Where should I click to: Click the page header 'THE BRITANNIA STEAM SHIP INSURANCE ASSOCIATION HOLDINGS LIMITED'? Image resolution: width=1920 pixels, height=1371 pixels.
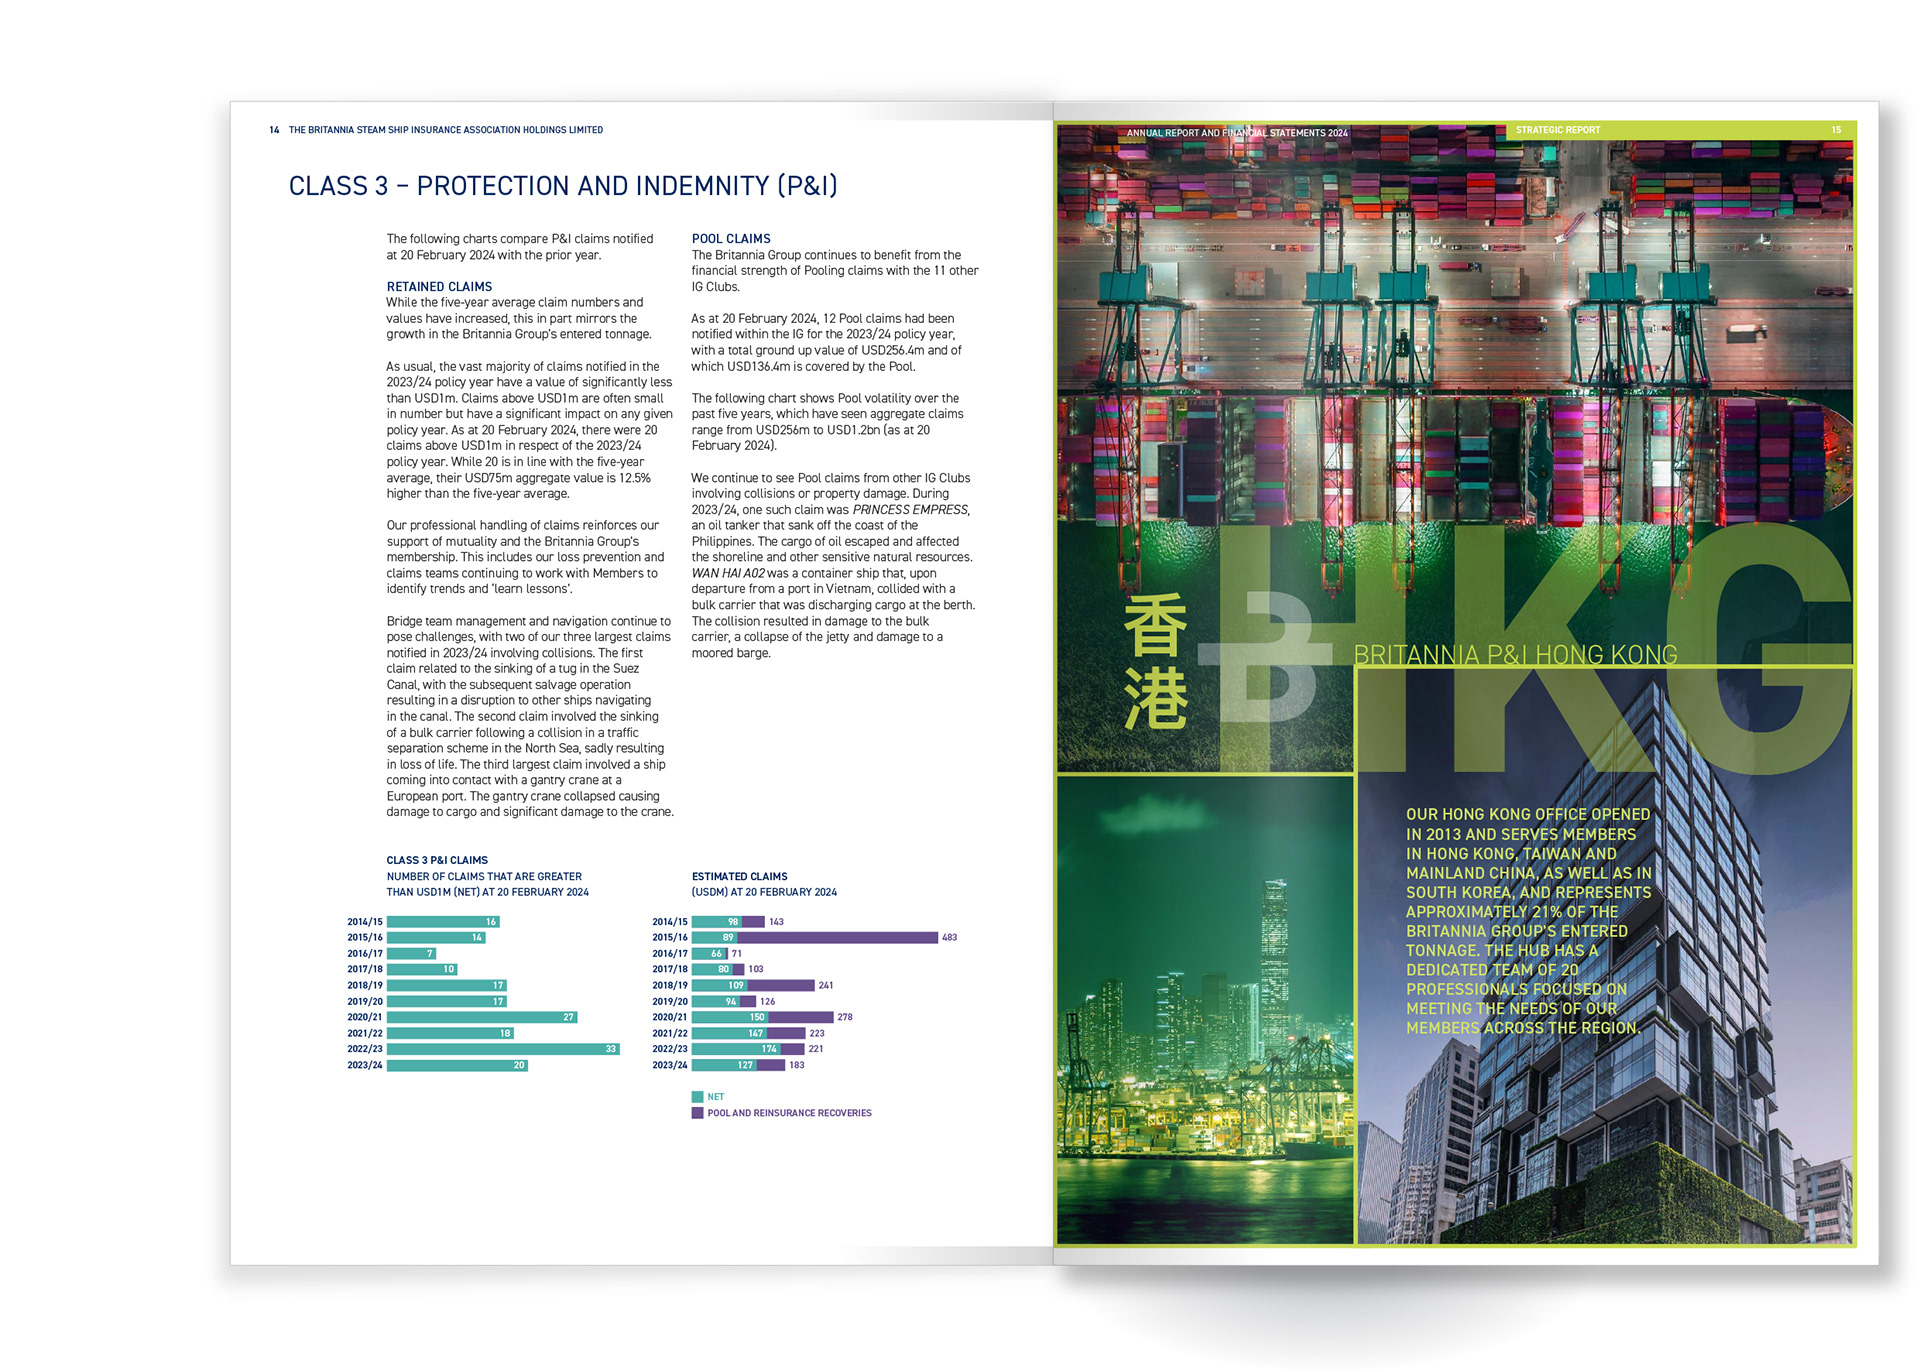(446, 130)
